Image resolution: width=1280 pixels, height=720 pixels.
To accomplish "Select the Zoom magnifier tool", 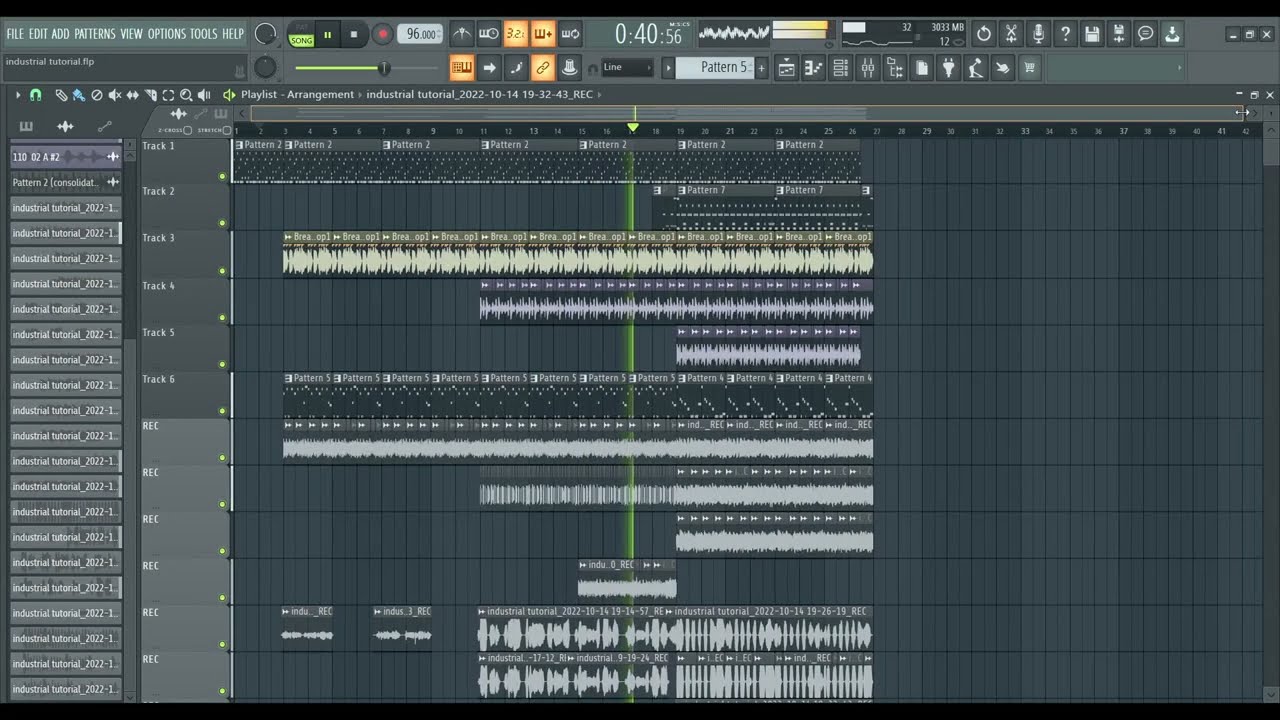I will pyautogui.click(x=186, y=95).
